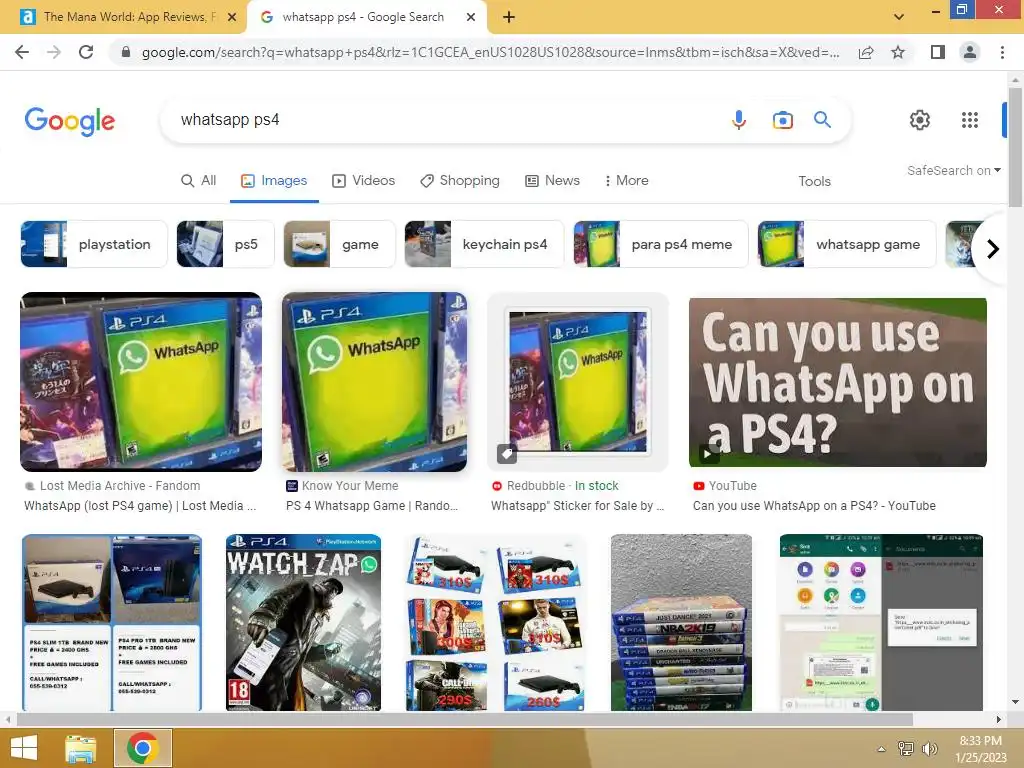Select the para ps4 meme chip
This screenshot has width=1024, height=768.
[661, 244]
